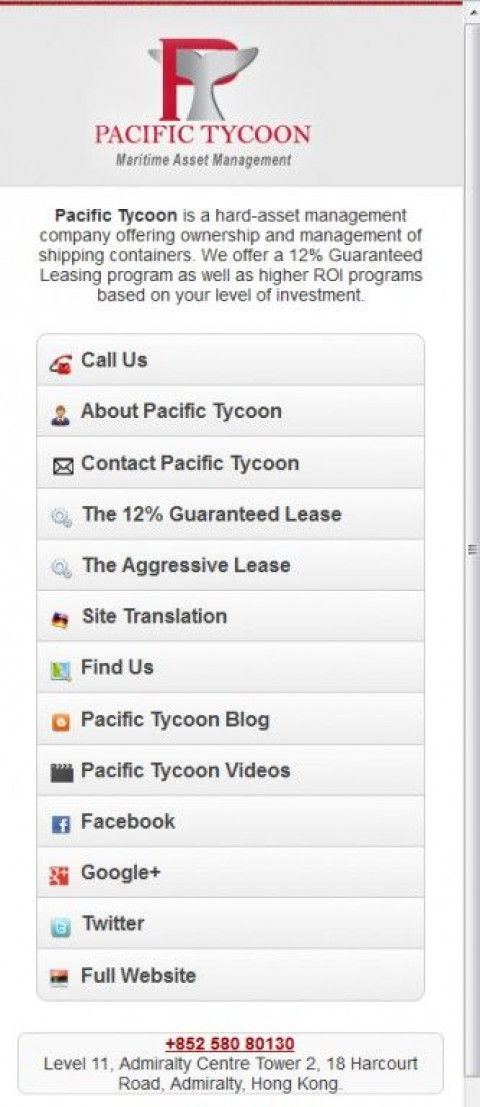This screenshot has width=480, height=1107.
Task: Click the film clapper icon beside Pacific Tycoon Videos
Action: tap(62, 773)
